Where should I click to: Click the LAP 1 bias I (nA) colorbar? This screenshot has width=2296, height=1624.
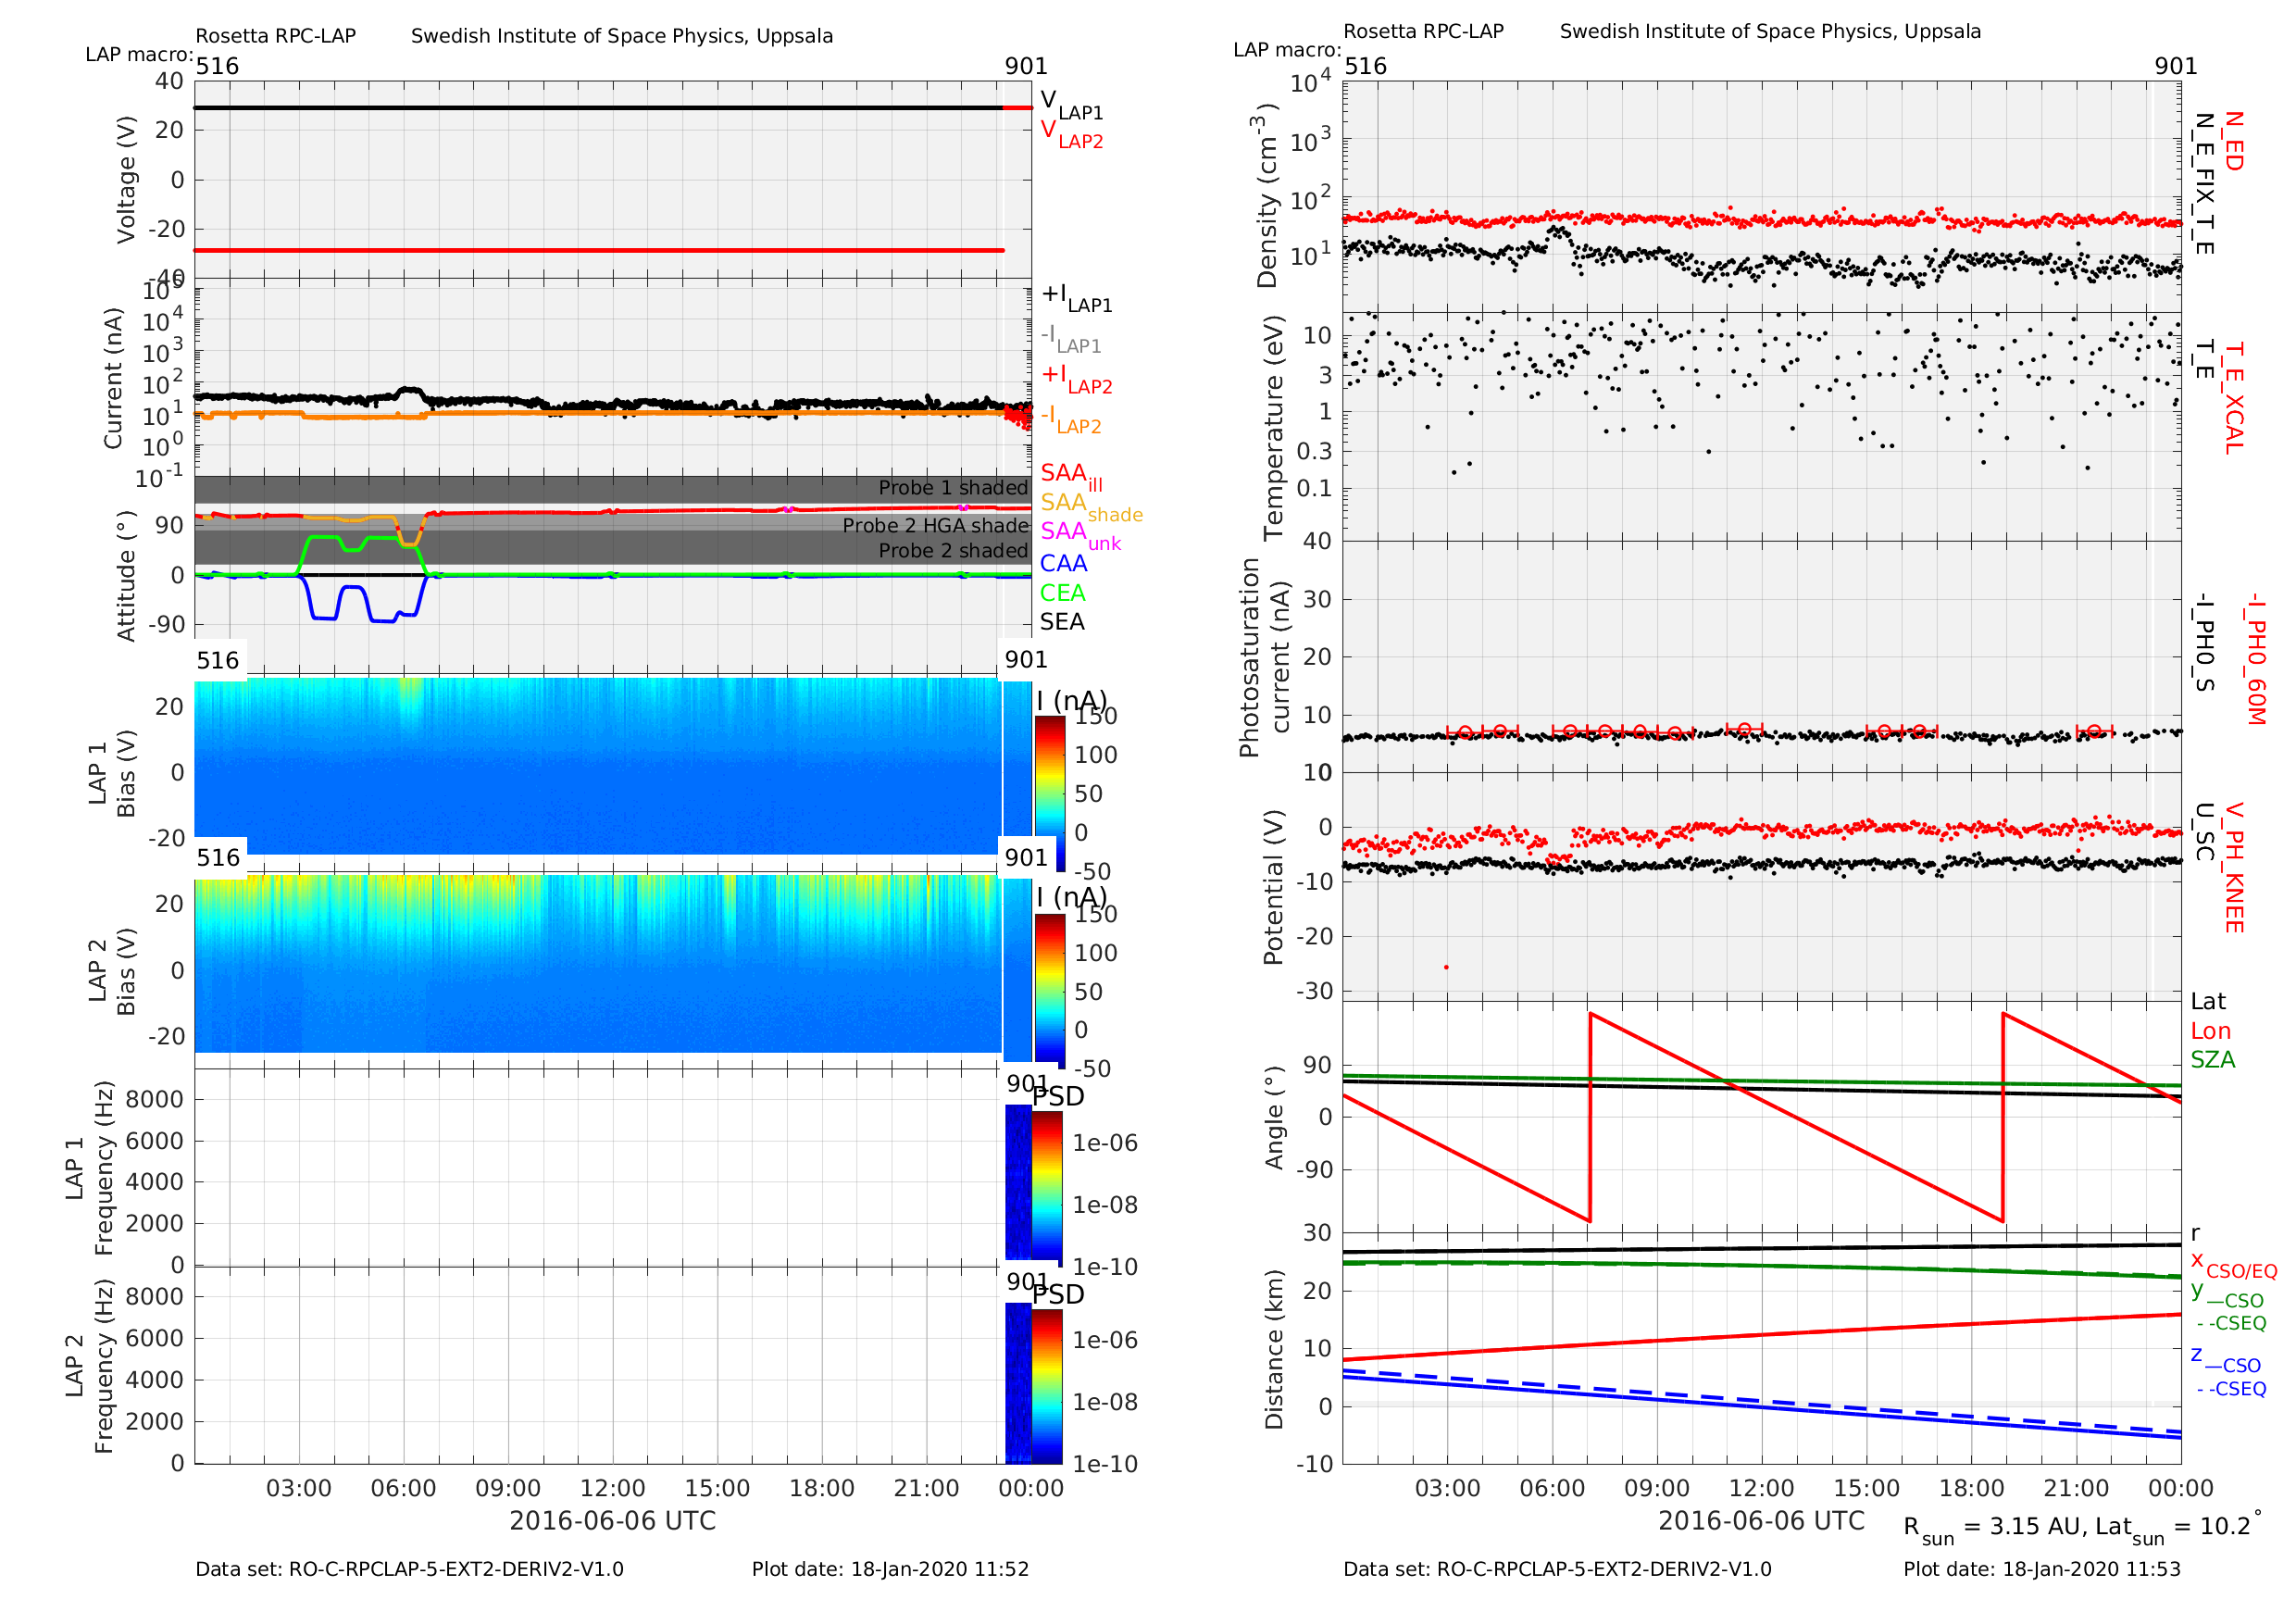tap(1049, 793)
